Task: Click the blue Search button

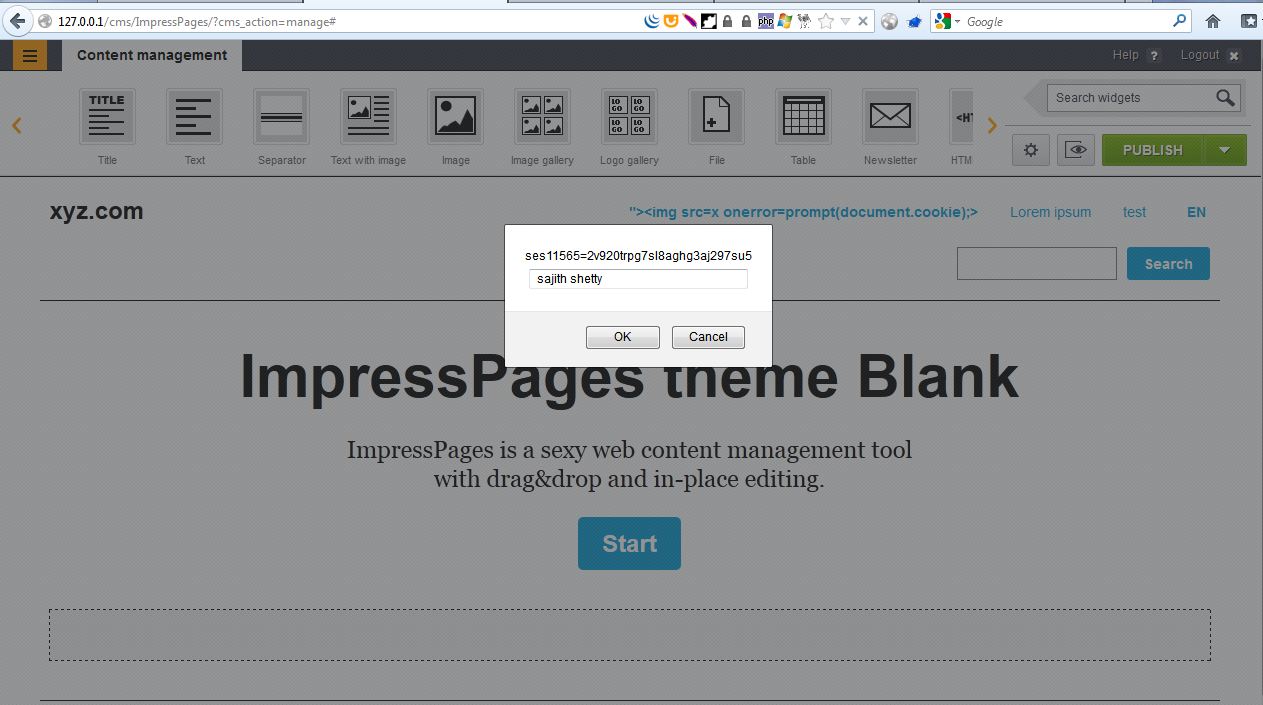Action: pyautogui.click(x=1168, y=263)
